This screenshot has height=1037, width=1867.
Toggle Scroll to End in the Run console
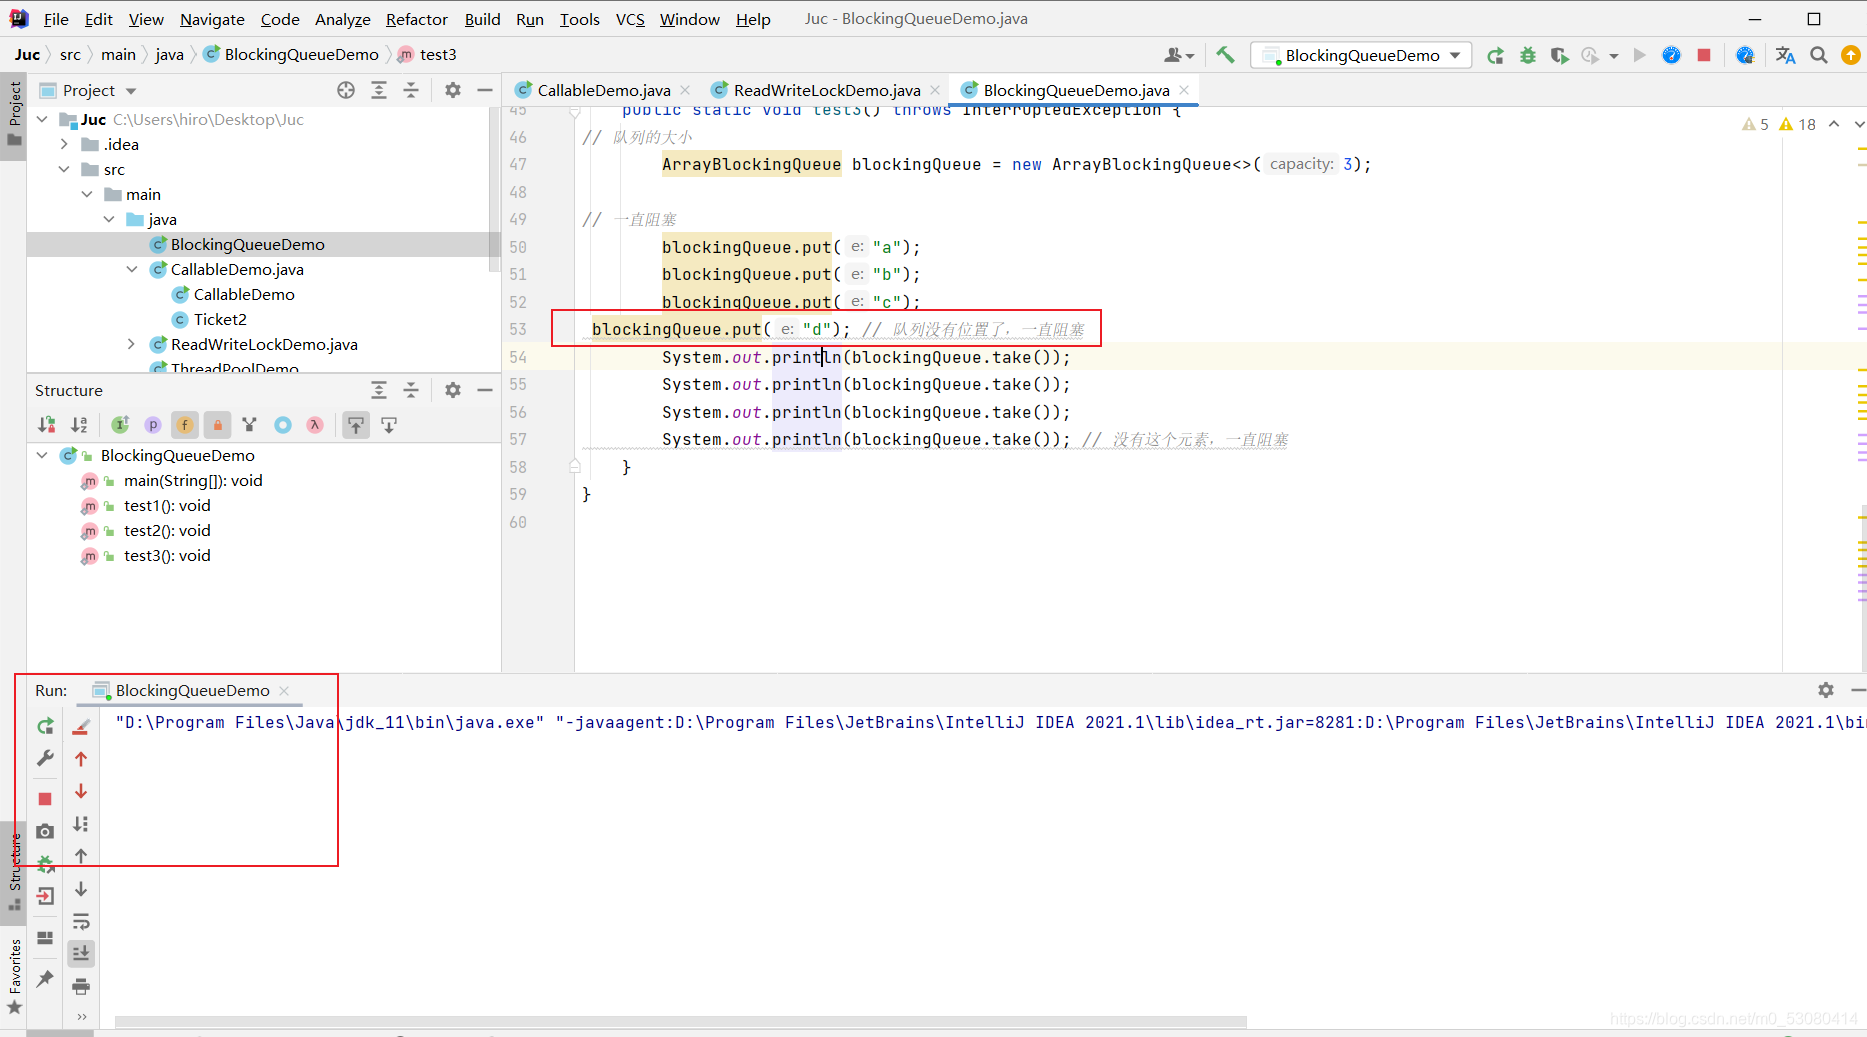(x=81, y=953)
